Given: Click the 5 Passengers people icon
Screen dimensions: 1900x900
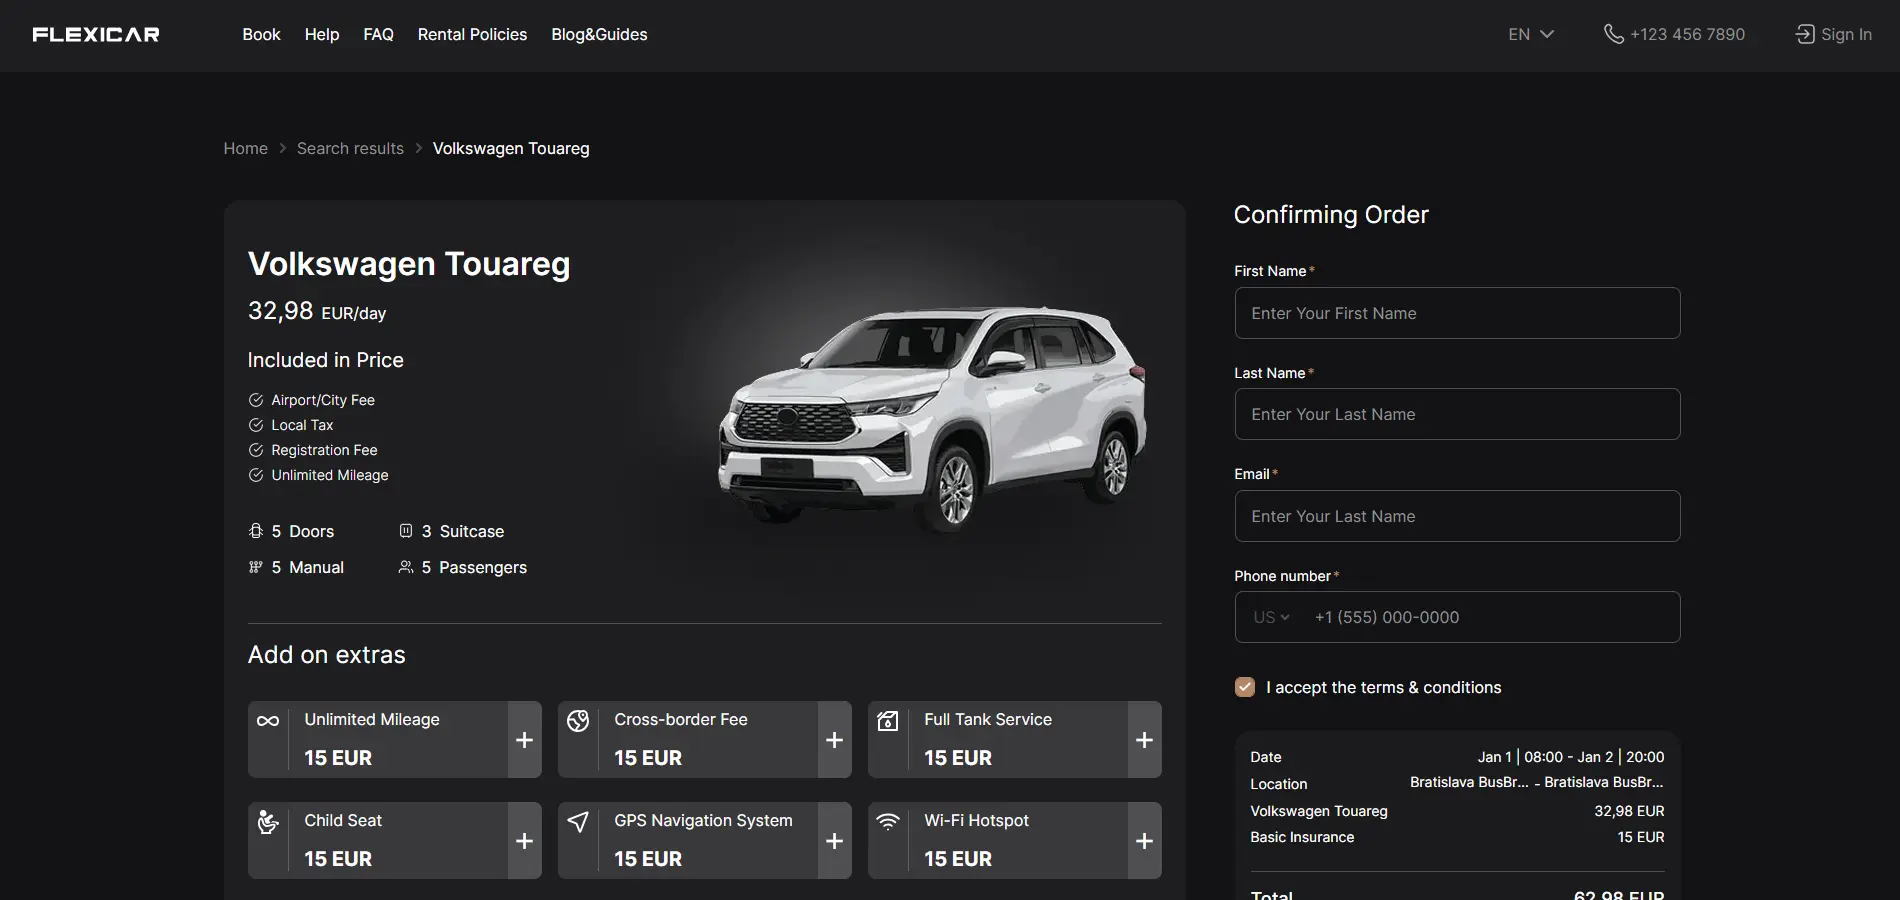Looking at the screenshot, I should (406, 567).
